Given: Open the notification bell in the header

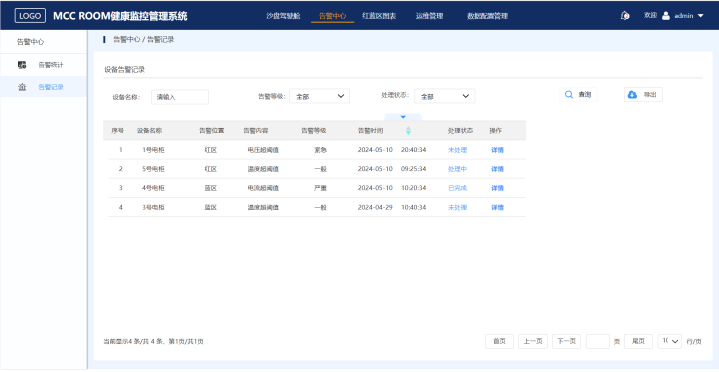Looking at the screenshot, I should [x=625, y=16].
